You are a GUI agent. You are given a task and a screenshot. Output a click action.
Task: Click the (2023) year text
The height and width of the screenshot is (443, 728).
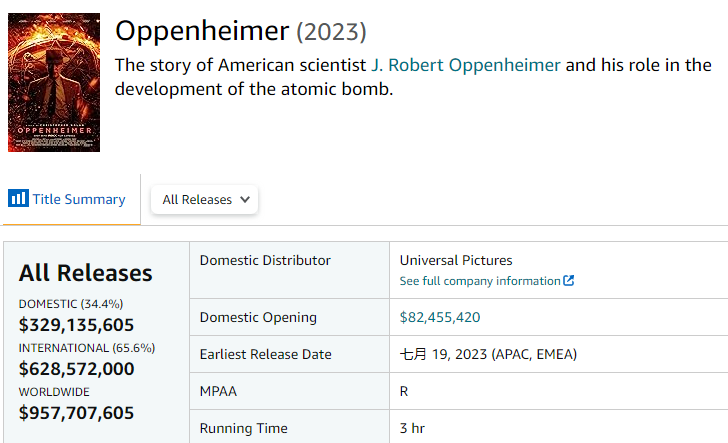coord(332,32)
